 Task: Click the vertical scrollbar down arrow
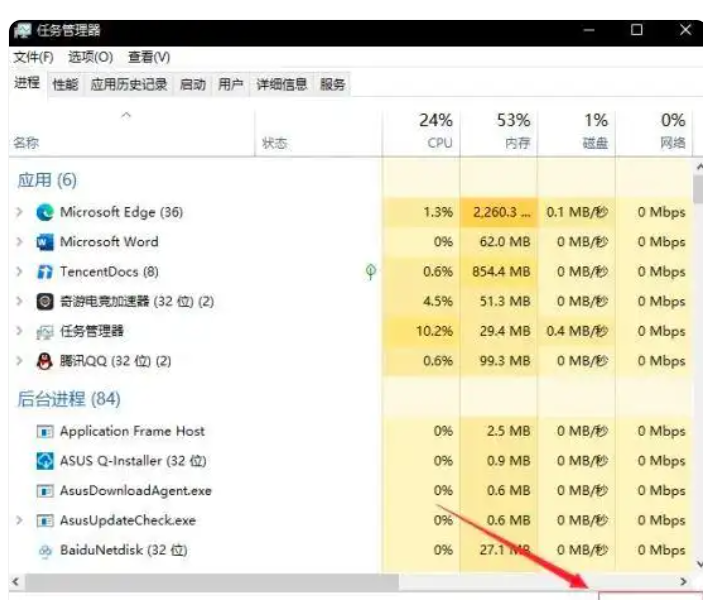pyautogui.click(x=698, y=563)
